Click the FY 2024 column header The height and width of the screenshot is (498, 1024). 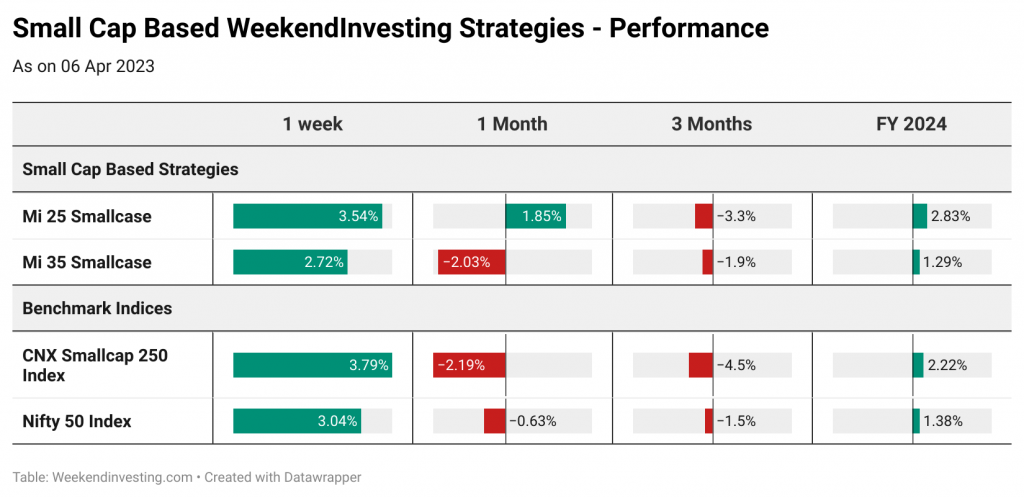pos(912,124)
